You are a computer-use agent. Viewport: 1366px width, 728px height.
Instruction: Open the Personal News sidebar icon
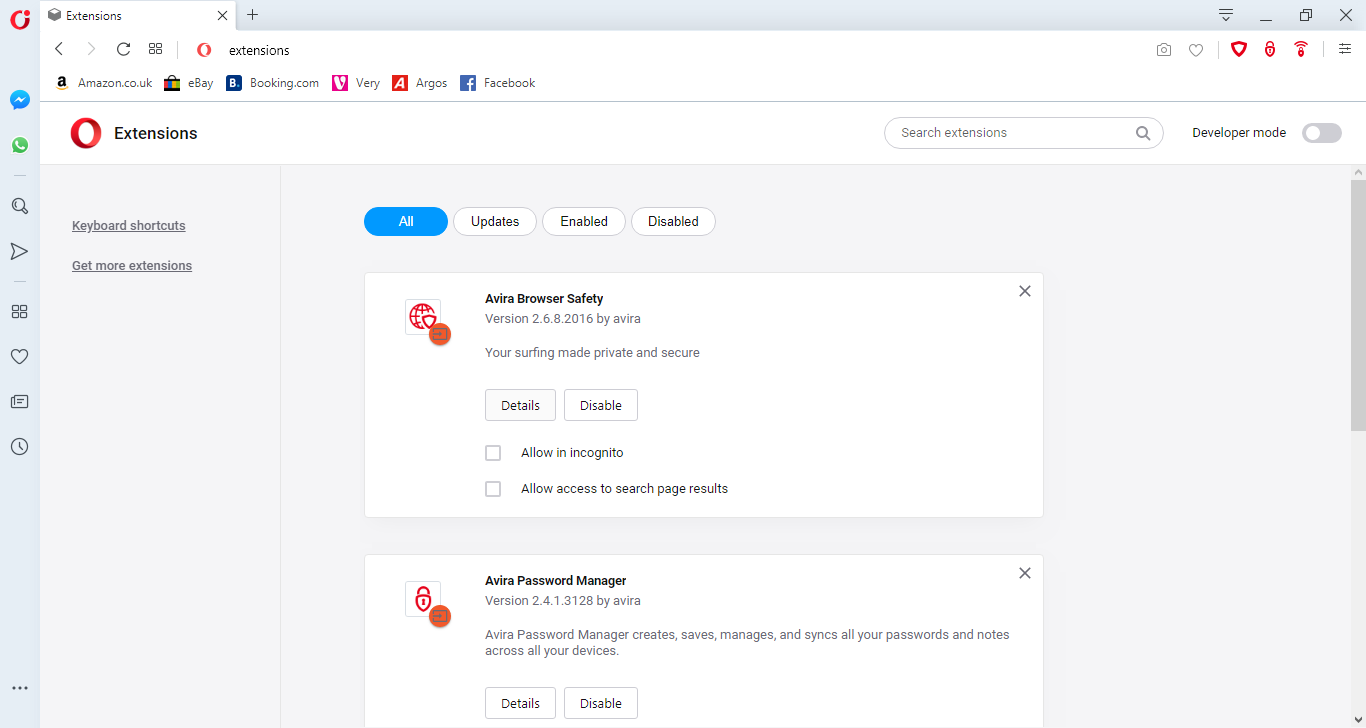click(x=19, y=402)
